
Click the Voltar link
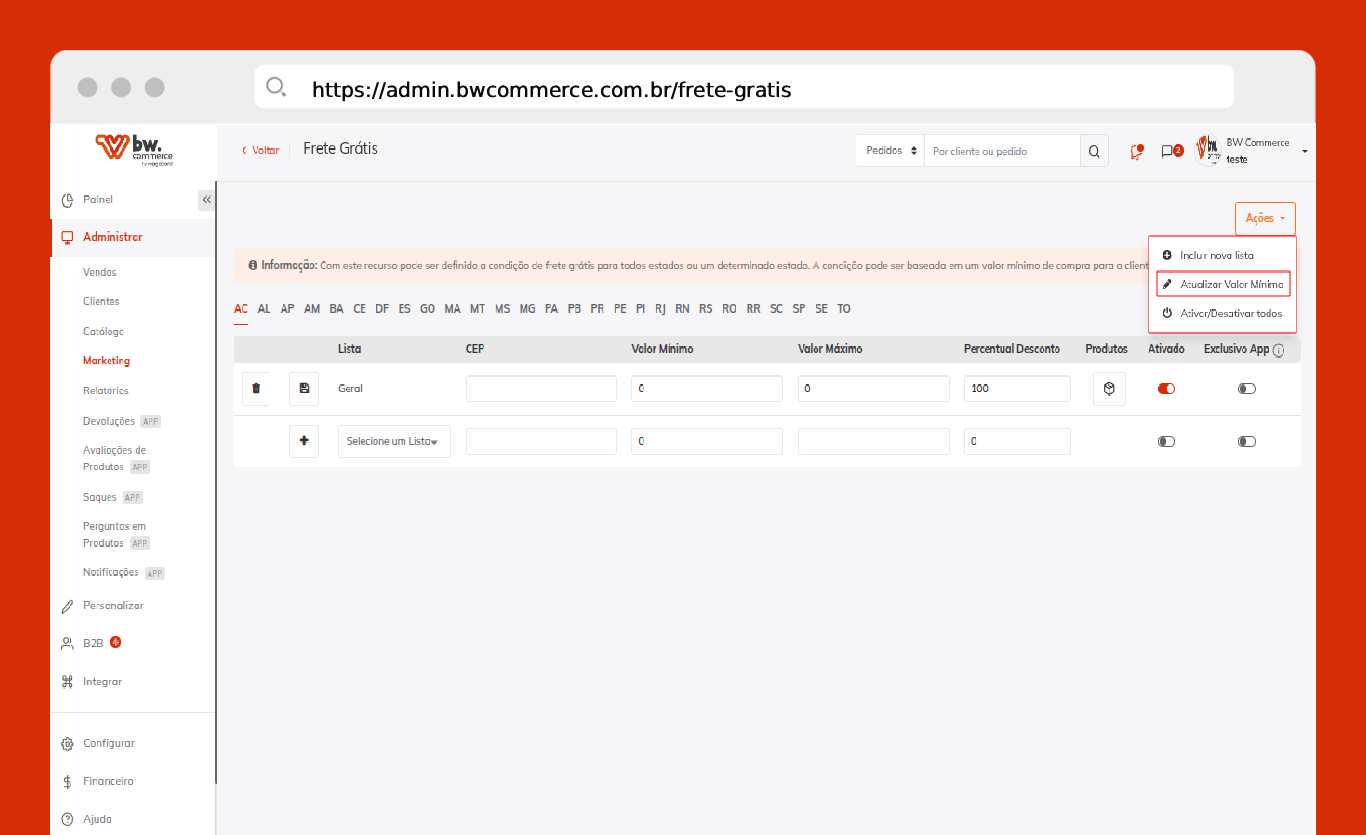(x=261, y=150)
